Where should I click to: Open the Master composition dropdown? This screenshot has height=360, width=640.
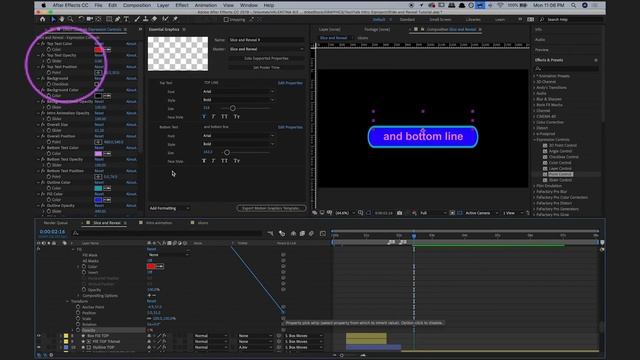[266, 49]
